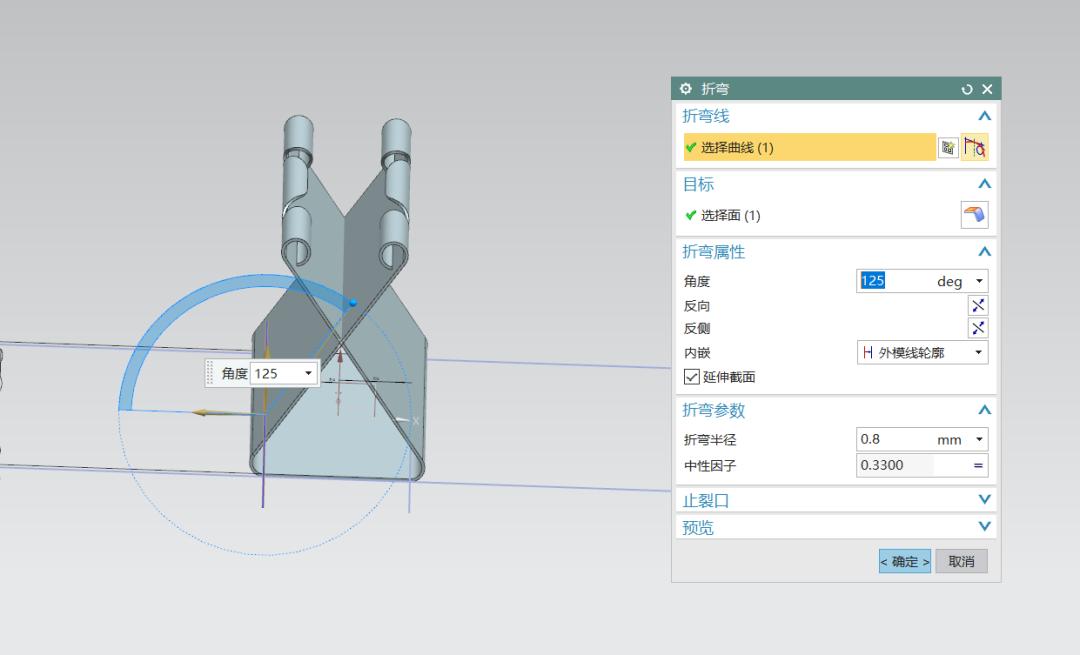1080x655 pixels.
Task: Collapse the 折弯属性 section
Action: 984,251
